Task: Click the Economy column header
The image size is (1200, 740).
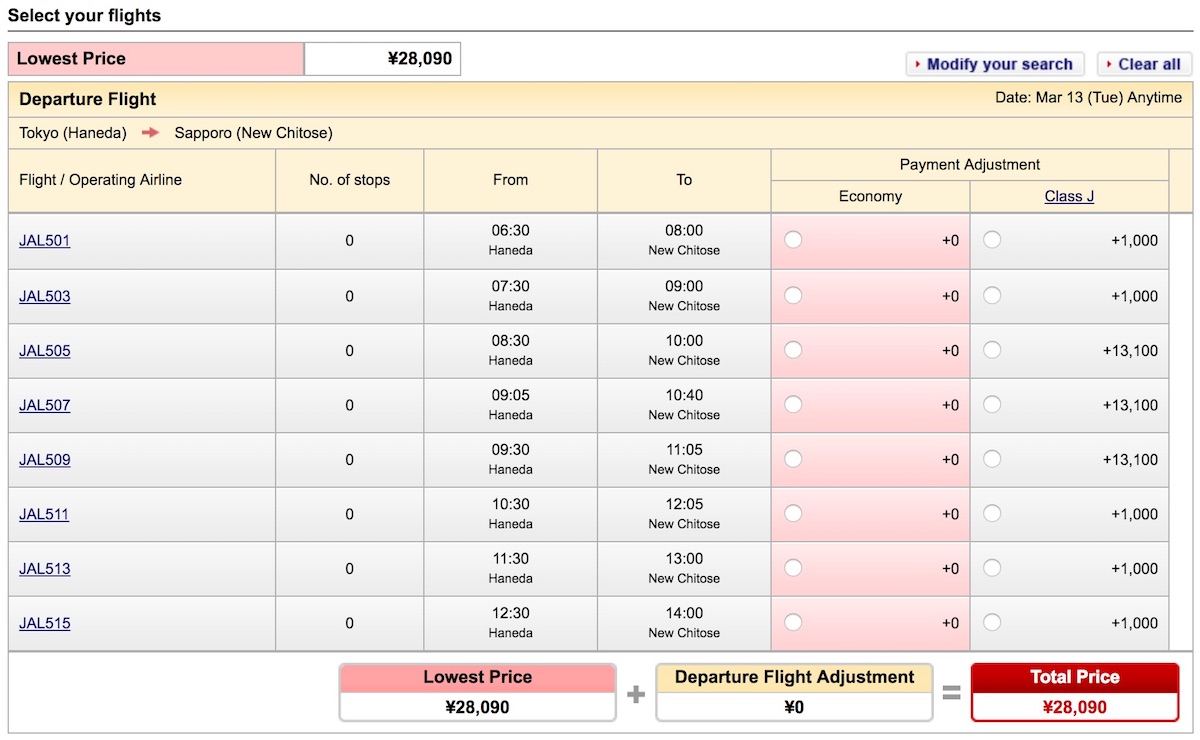Action: [x=870, y=196]
